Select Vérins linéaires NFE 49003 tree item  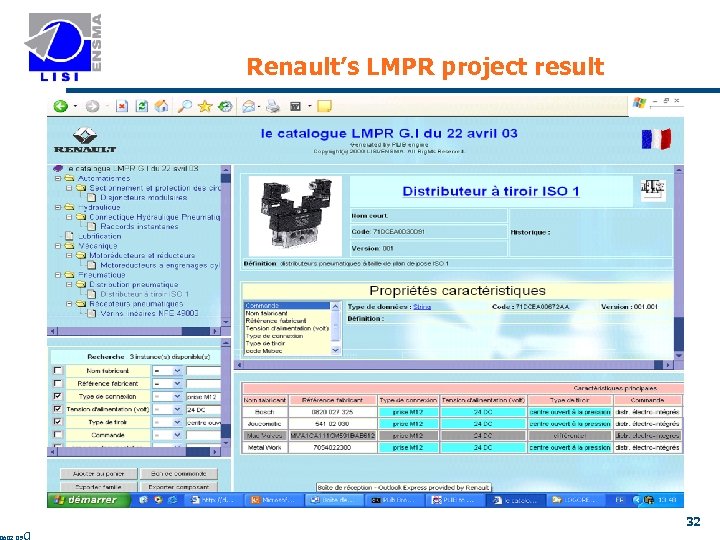tap(149, 313)
